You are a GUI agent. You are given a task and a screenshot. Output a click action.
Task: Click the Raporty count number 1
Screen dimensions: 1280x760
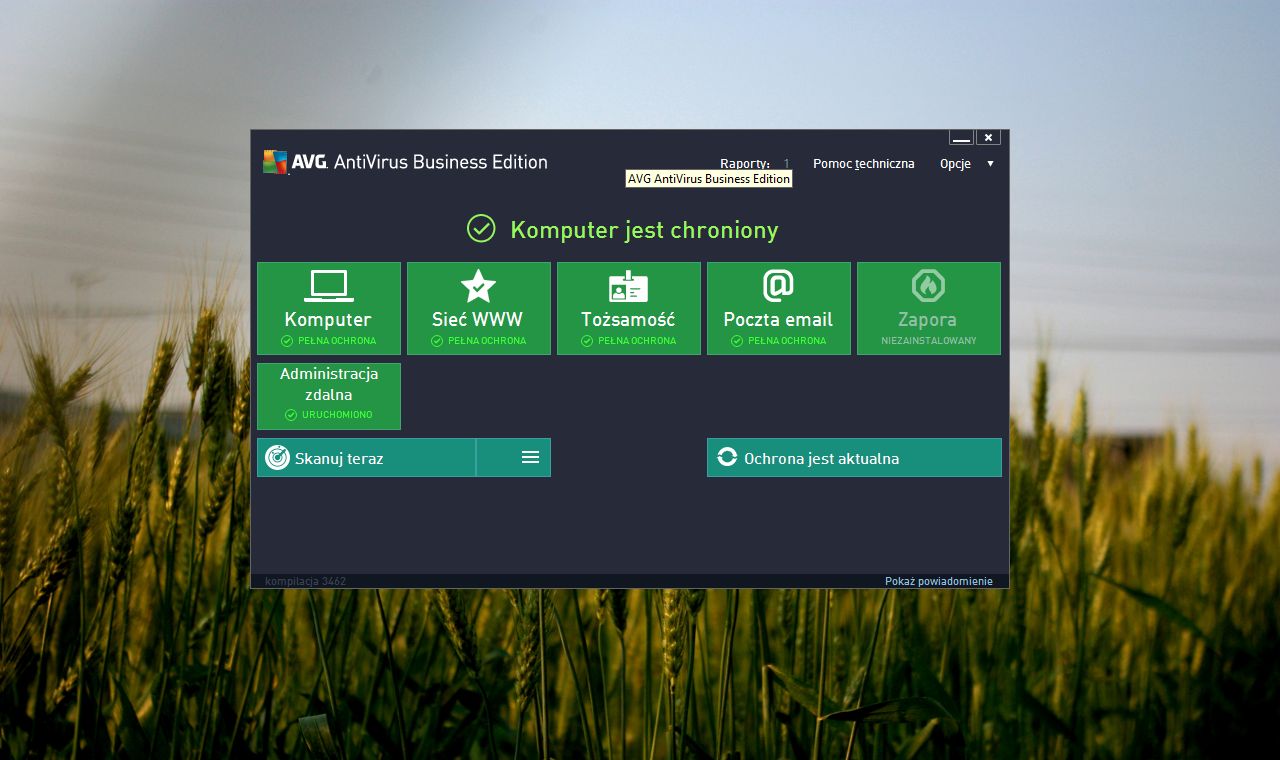[x=786, y=163]
